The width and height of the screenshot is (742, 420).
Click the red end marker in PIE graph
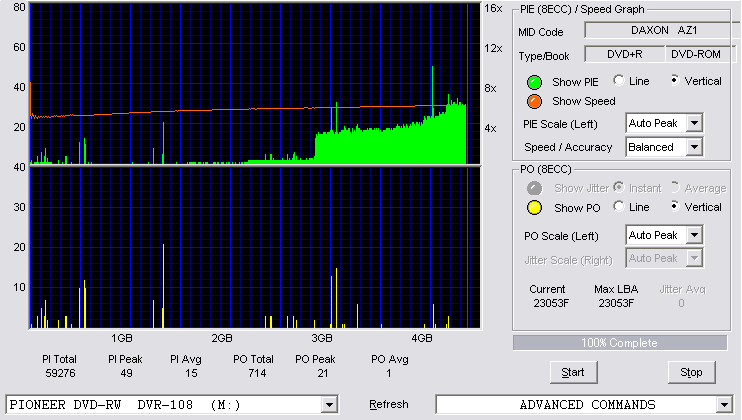pyautogui.click(x=468, y=84)
